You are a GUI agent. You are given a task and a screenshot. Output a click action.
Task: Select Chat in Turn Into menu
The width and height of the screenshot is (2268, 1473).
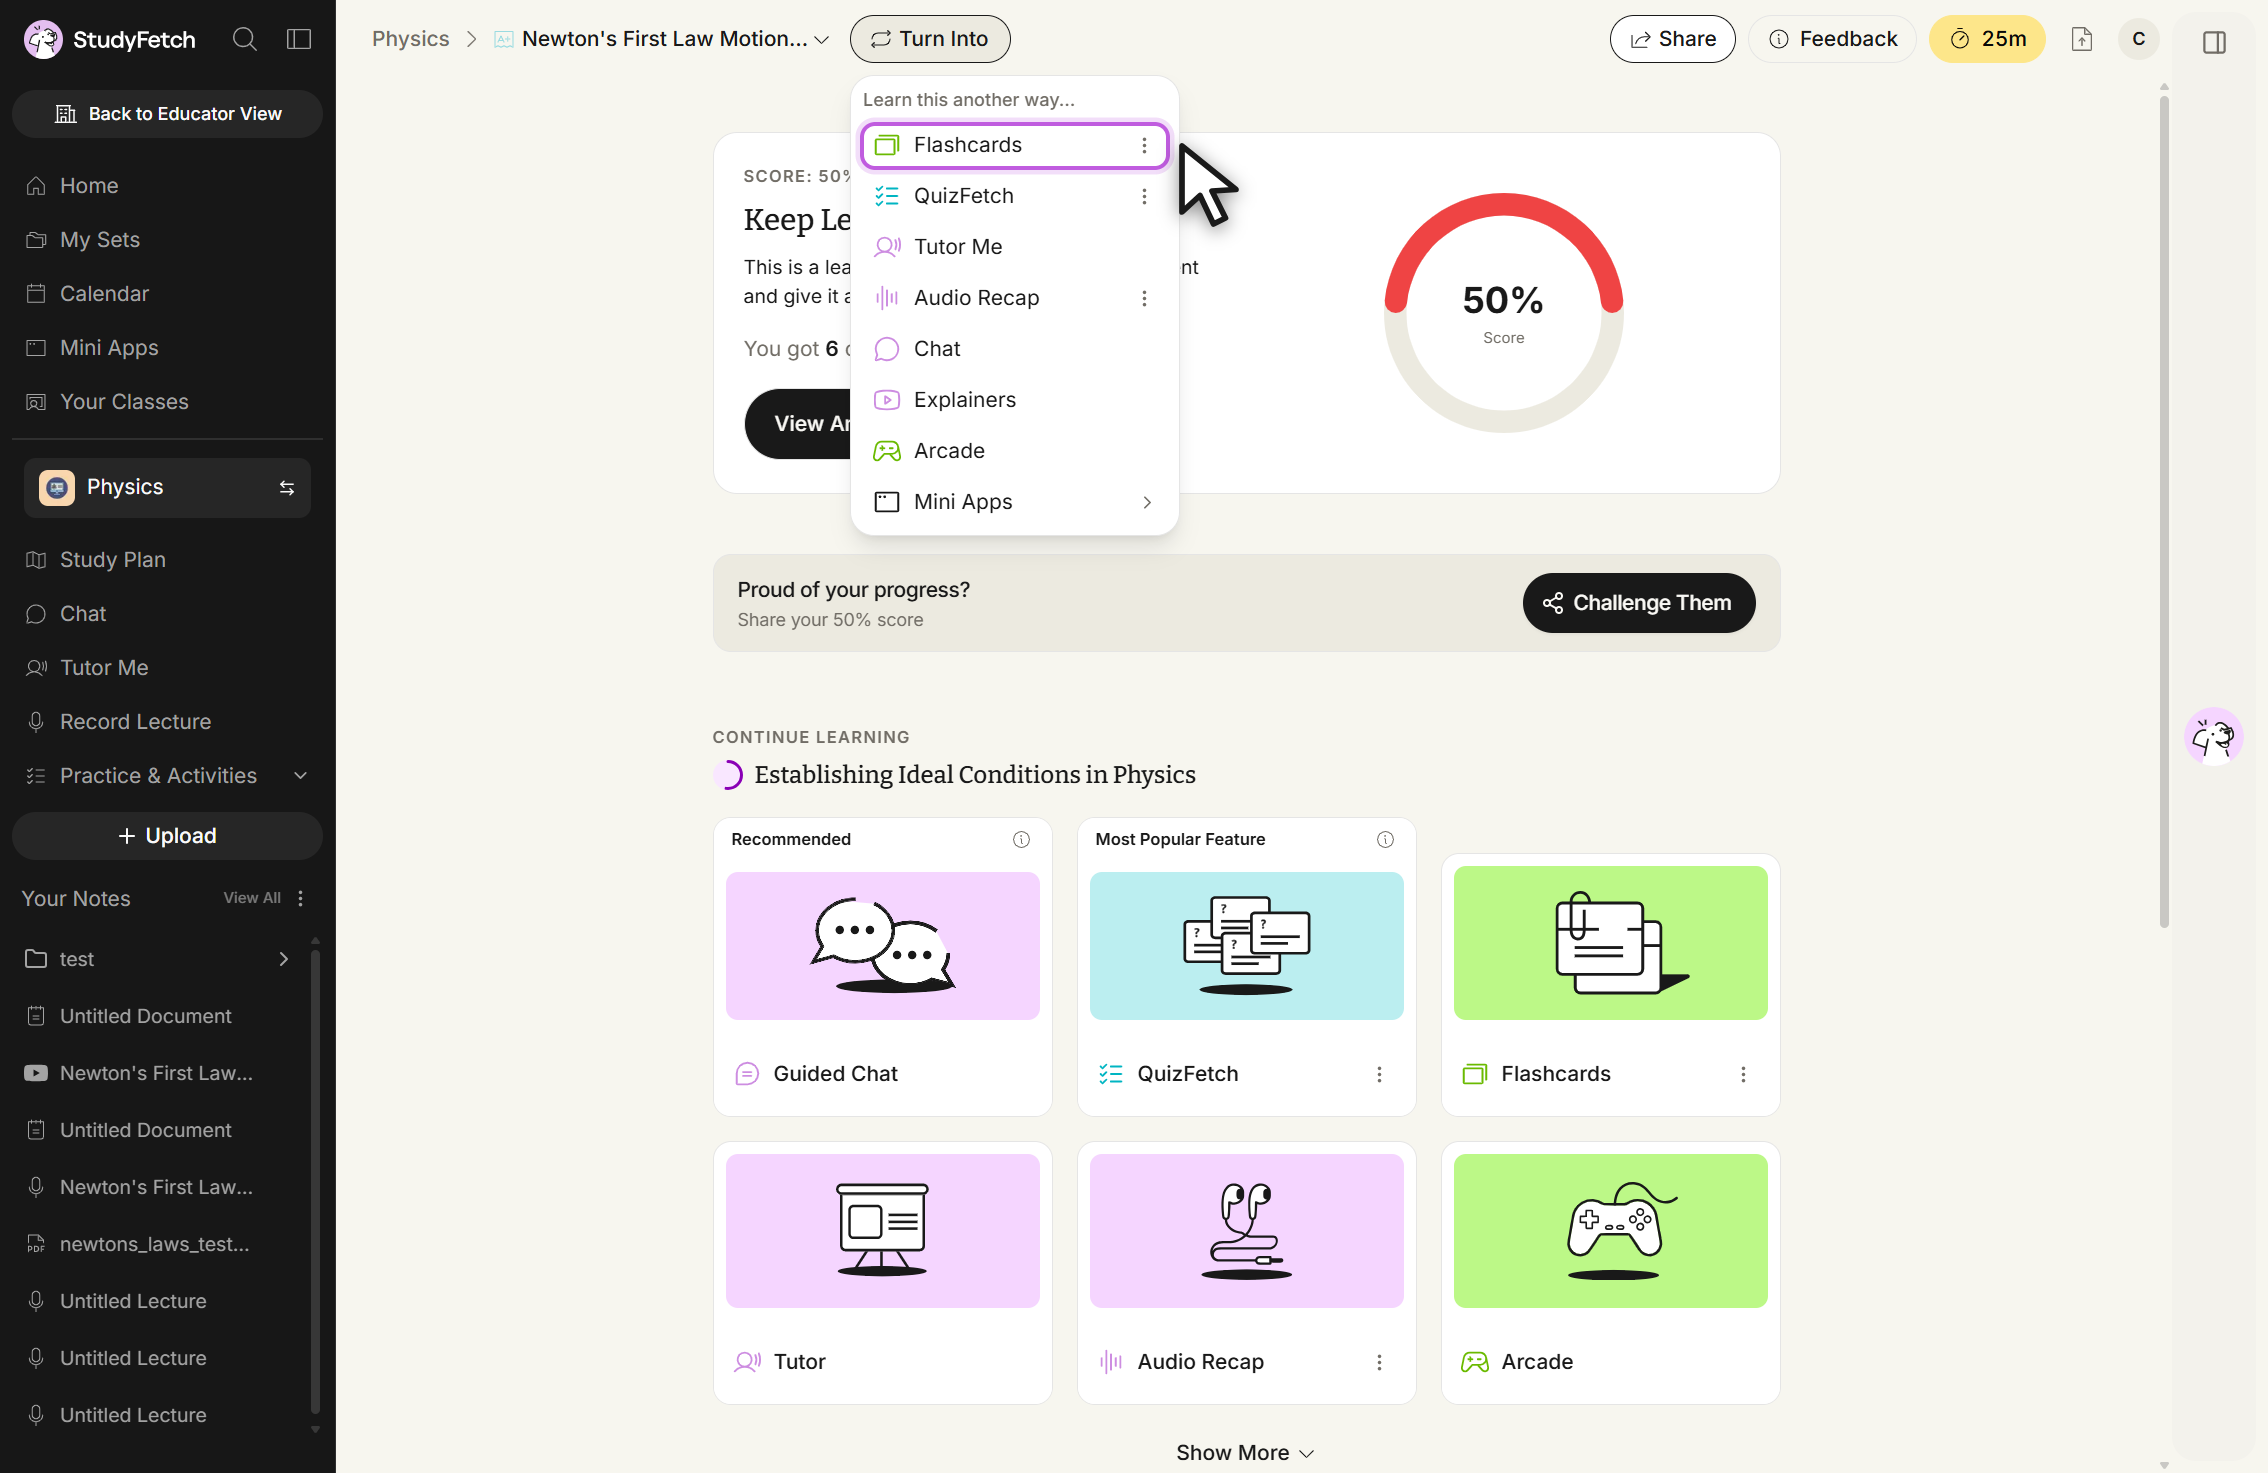pyautogui.click(x=1014, y=350)
